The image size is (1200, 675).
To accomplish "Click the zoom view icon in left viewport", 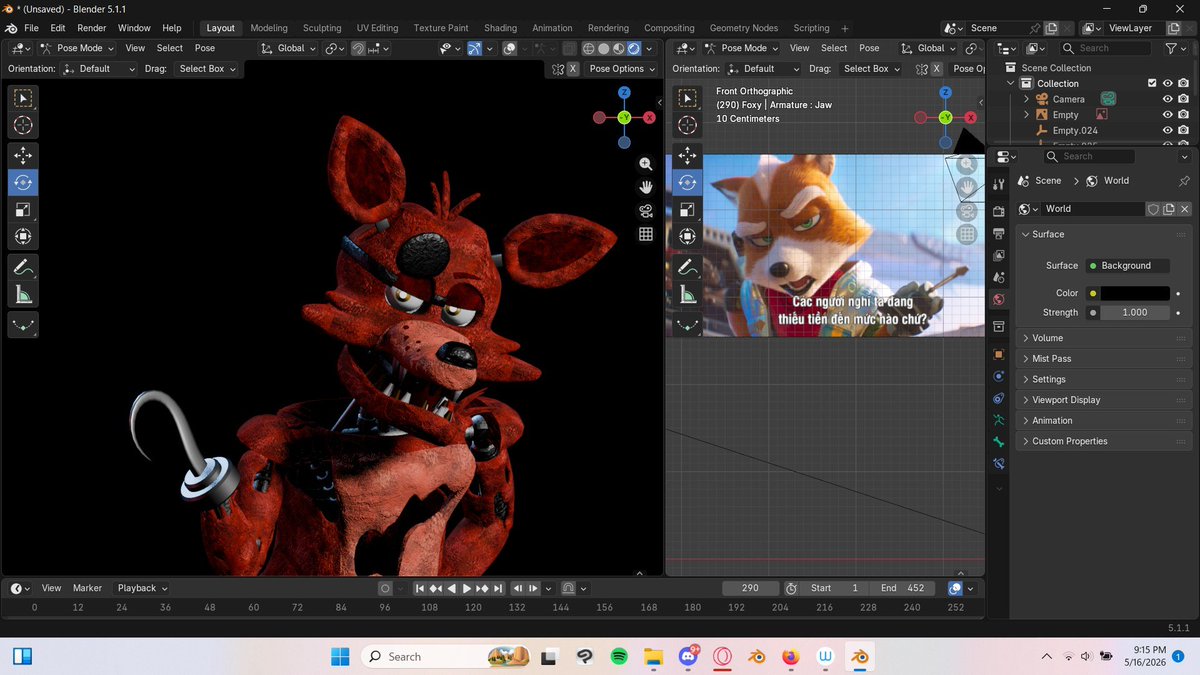I will click(x=646, y=164).
